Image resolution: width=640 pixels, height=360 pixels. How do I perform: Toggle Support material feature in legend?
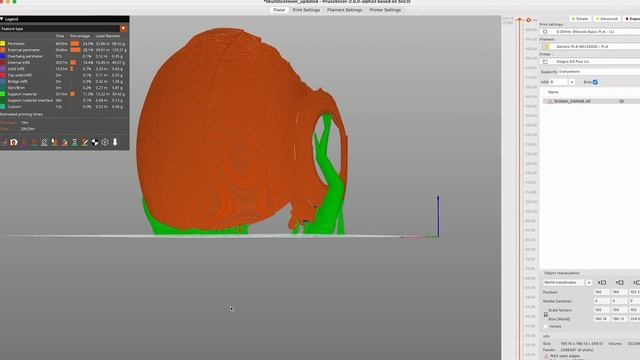[x=63, y=94]
